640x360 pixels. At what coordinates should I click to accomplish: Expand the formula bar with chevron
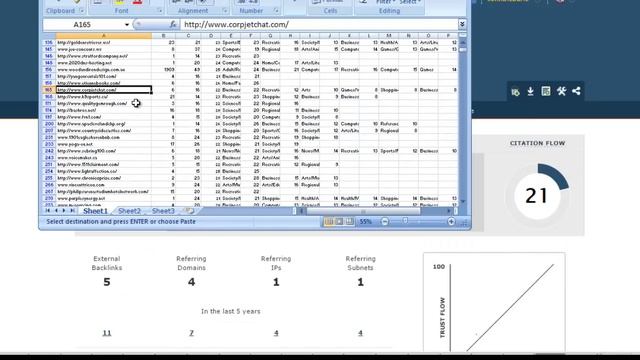(462, 24)
